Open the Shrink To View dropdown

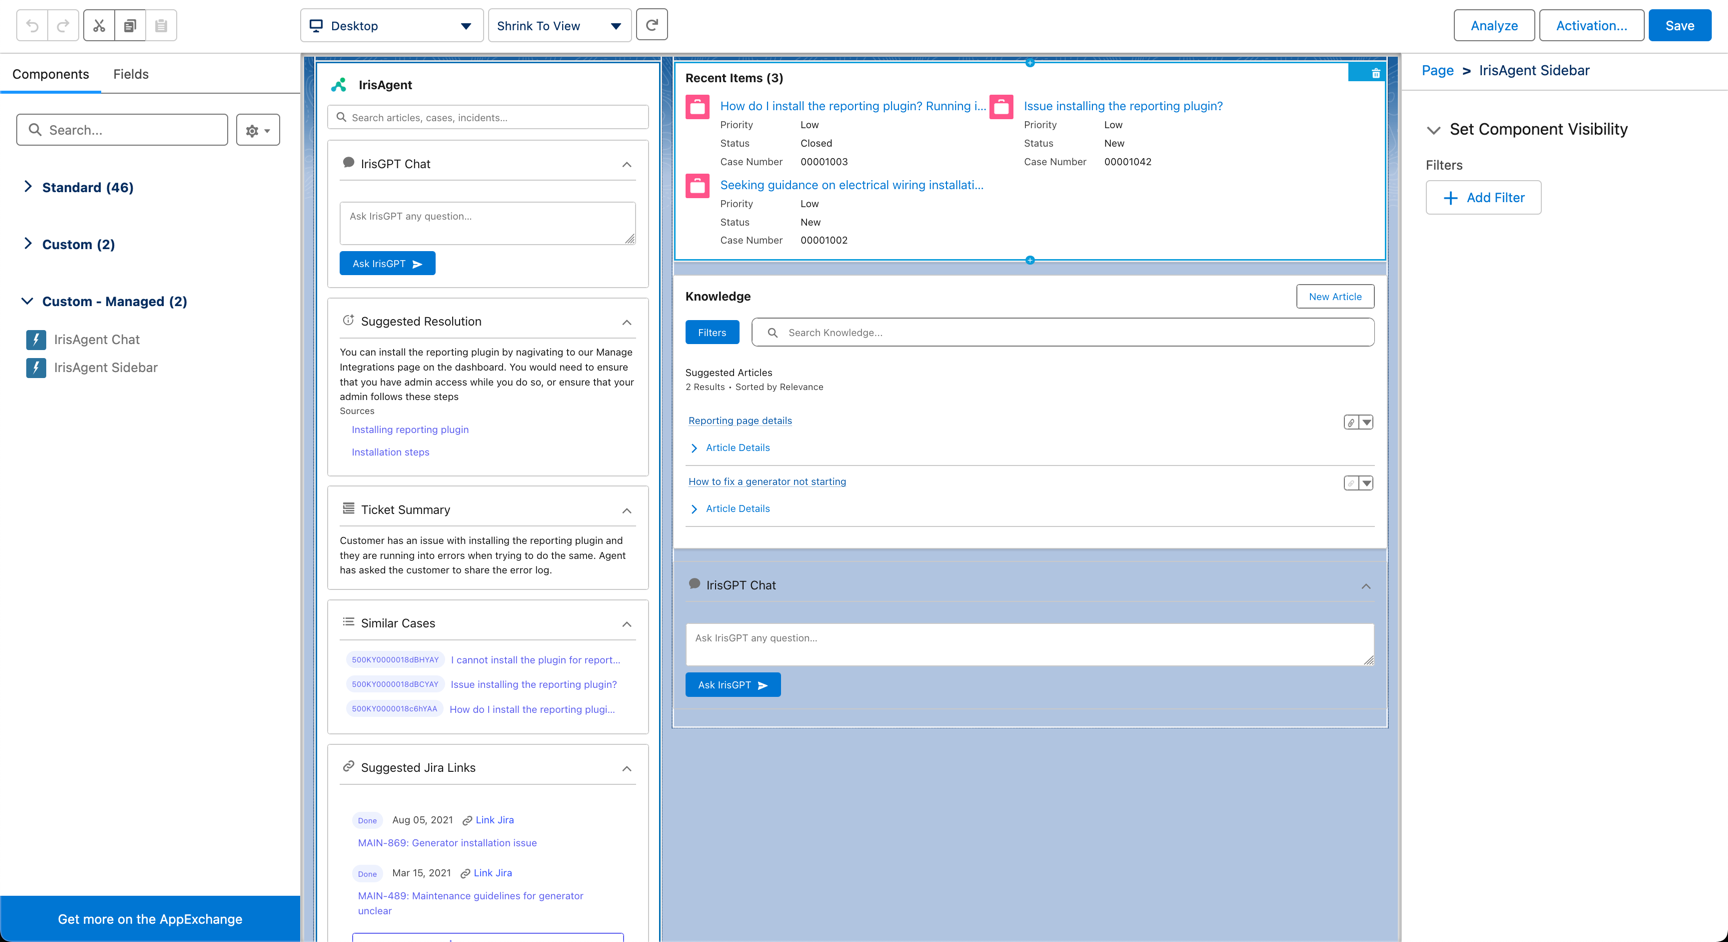(x=560, y=25)
